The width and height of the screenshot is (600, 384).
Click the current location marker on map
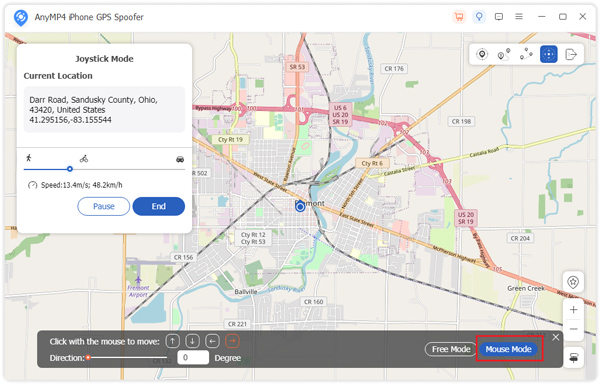[300, 207]
